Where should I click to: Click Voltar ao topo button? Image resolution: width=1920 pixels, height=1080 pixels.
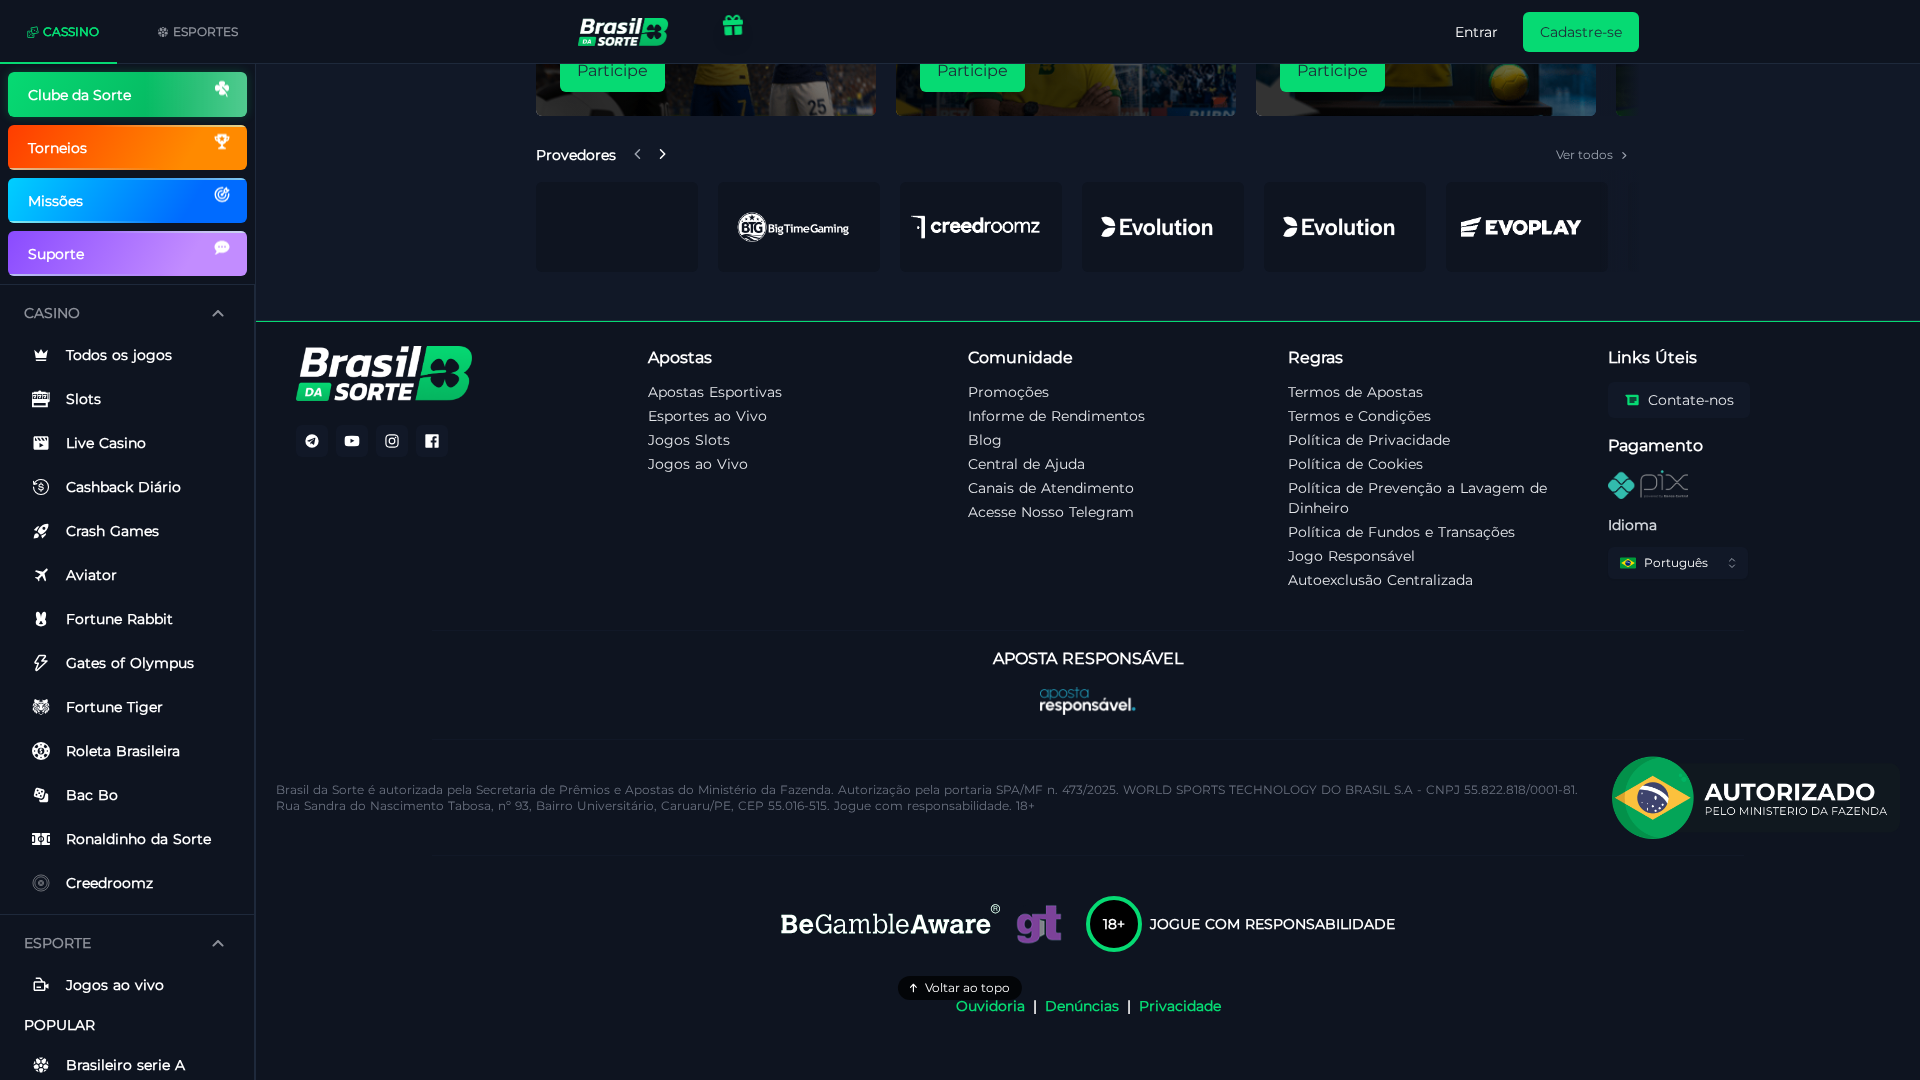coord(960,988)
